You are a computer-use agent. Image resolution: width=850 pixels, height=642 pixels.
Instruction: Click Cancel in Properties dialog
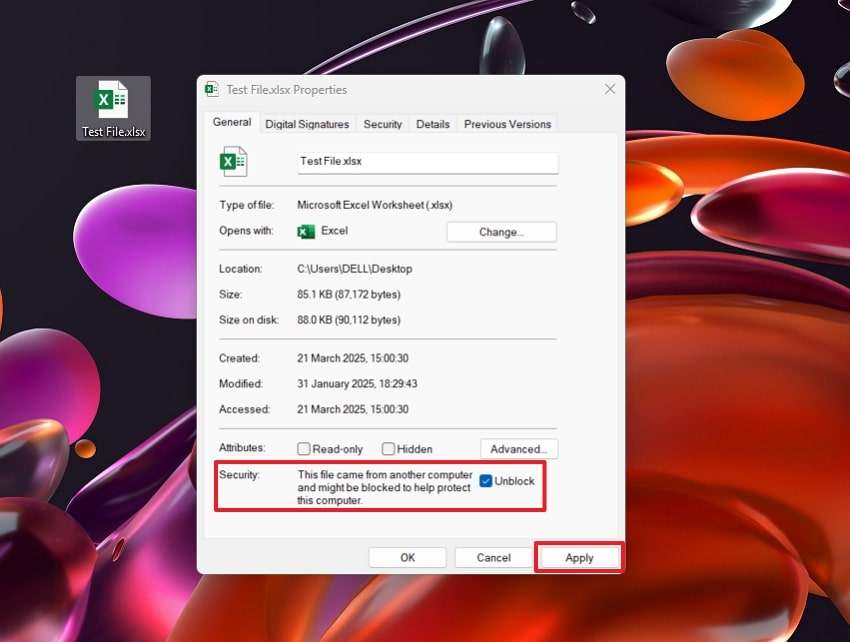[x=493, y=557]
